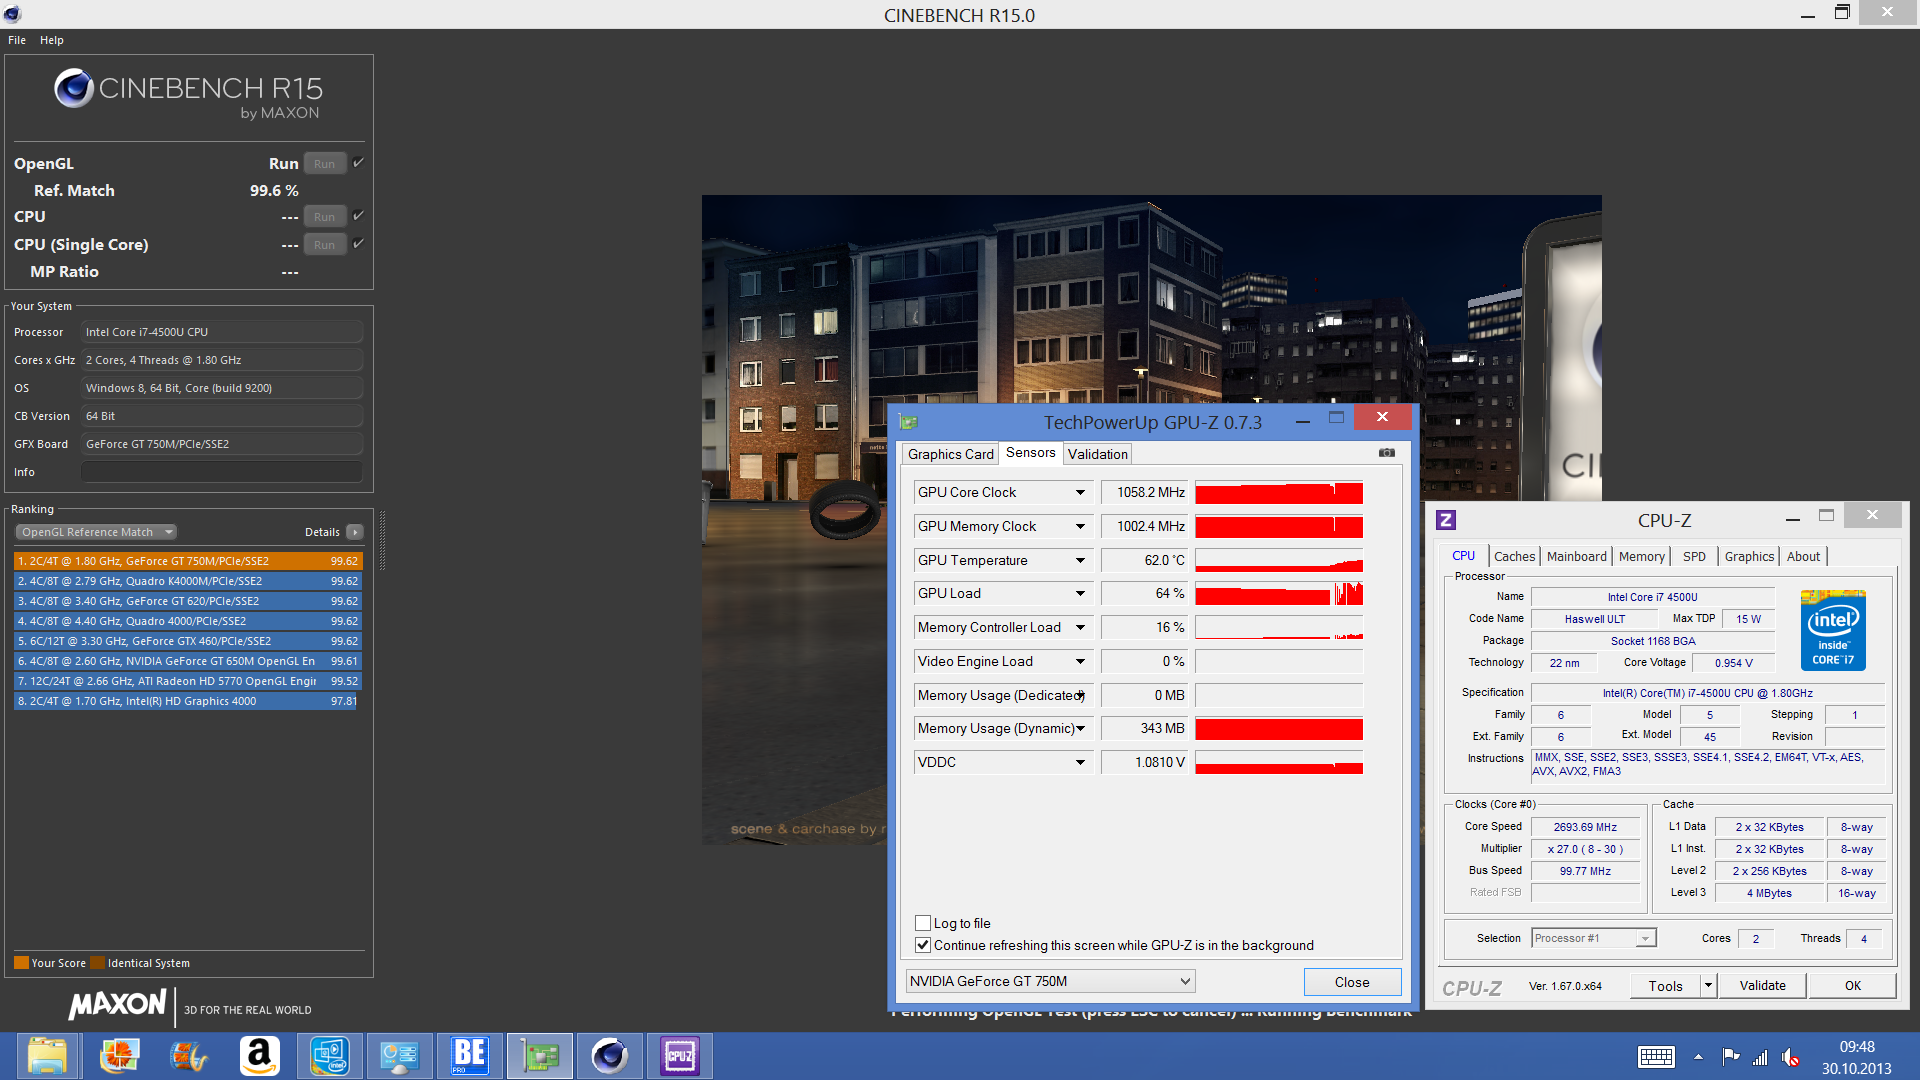
Task: Select ranking row 1 GeForce GT 750M
Action: point(187,561)
